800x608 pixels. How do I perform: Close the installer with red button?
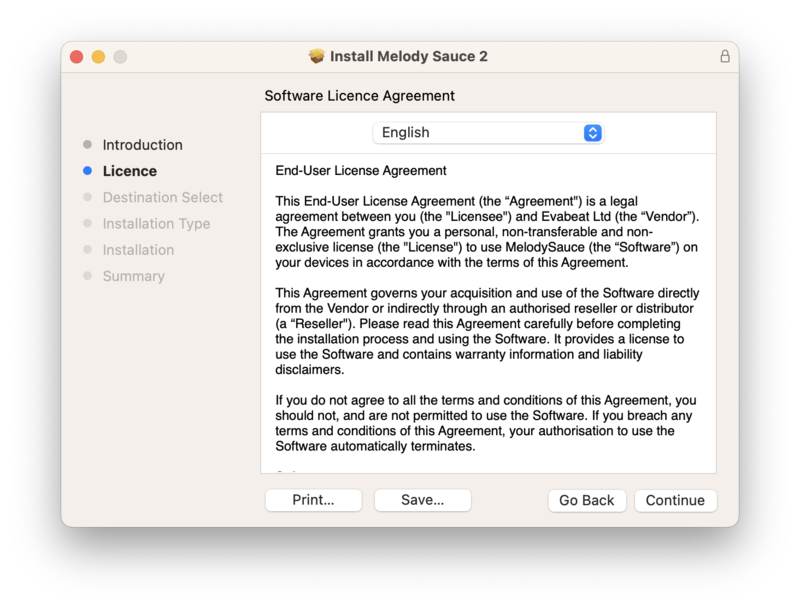pos(77,57)
